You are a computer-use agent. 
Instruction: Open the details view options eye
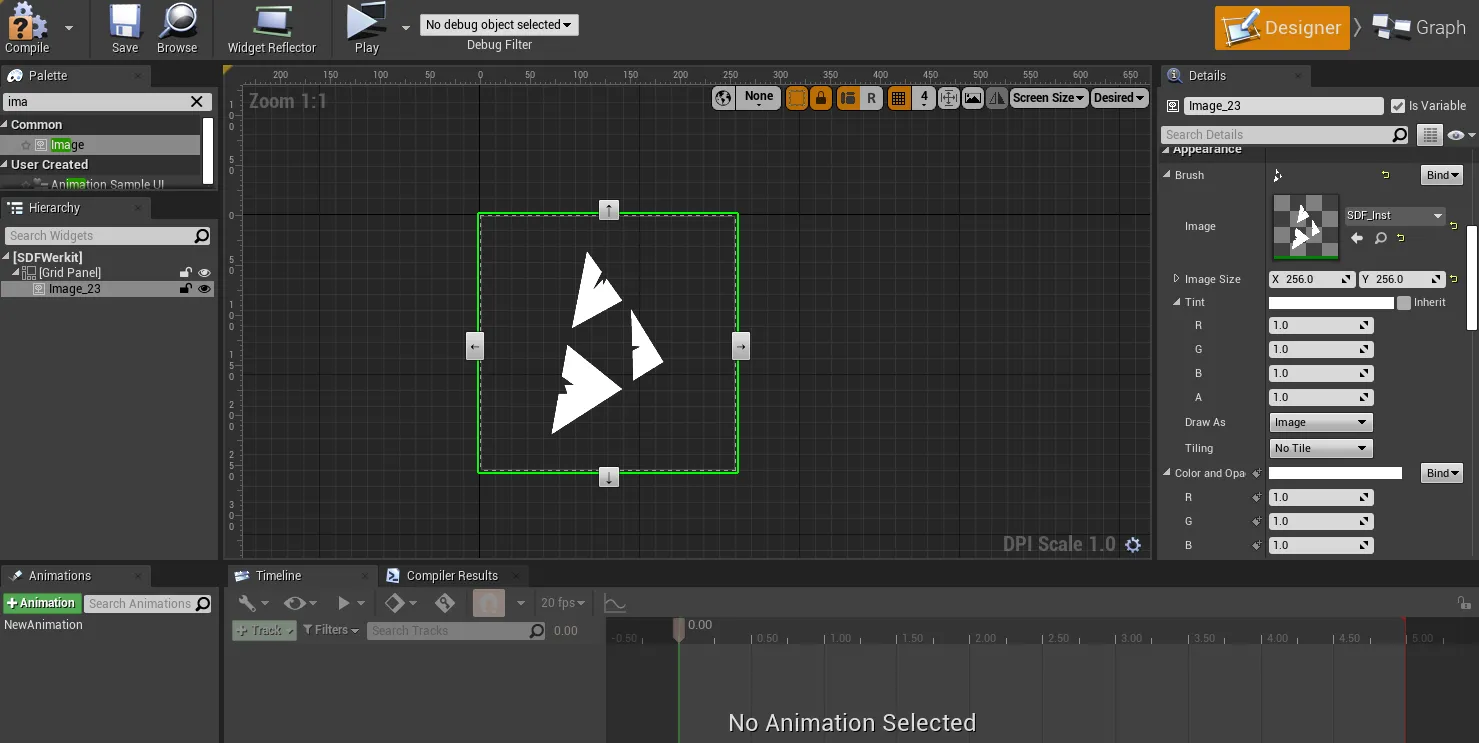click(x=1460, y=135)
